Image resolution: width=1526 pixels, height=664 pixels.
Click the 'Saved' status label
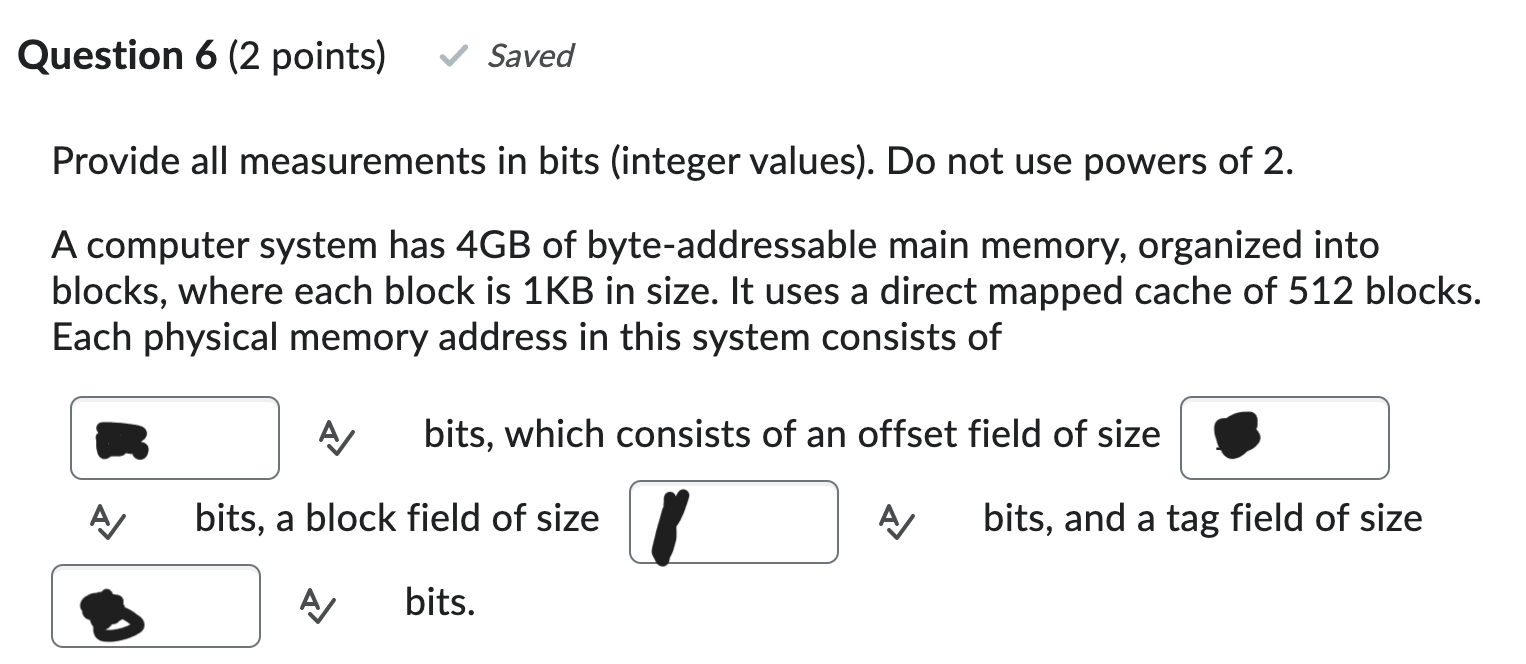(529, 57)
